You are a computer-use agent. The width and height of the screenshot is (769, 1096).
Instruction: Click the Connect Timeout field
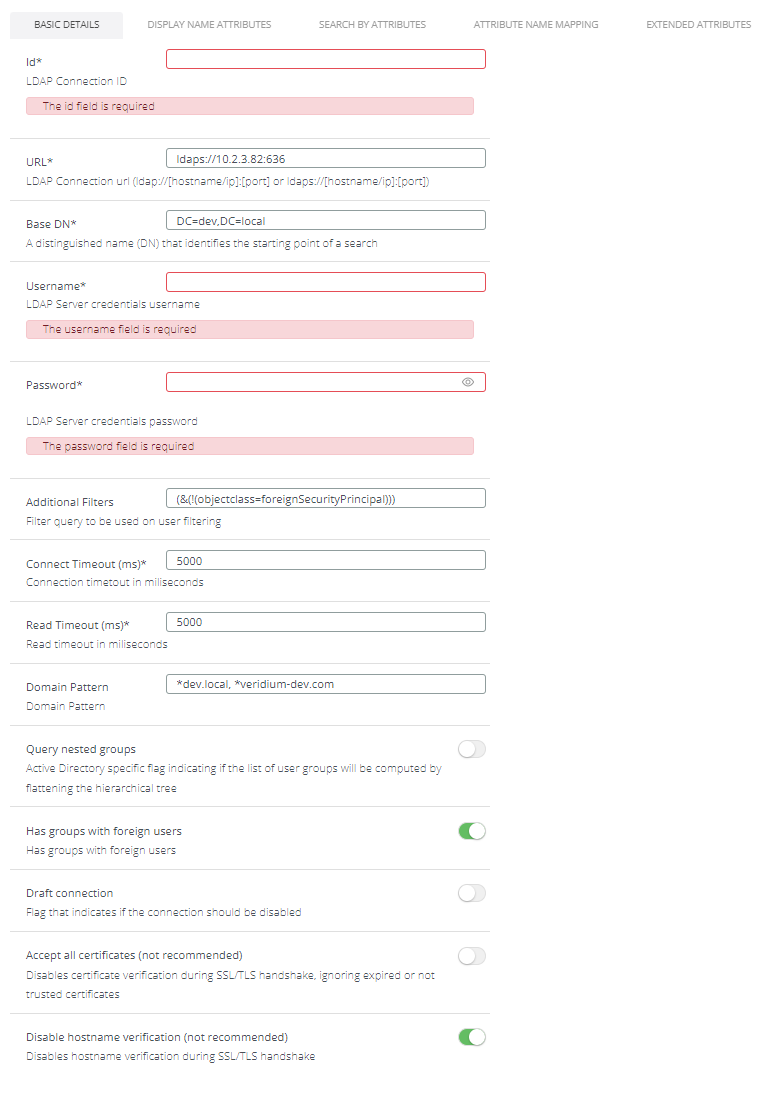[325, 560]
